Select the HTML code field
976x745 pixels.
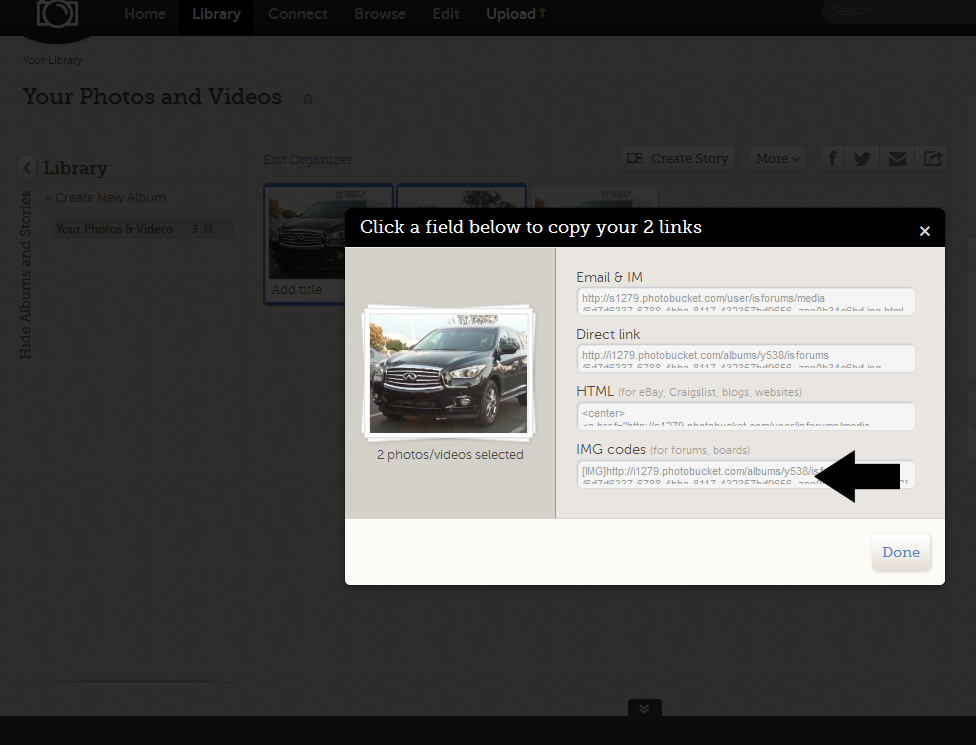click(x=745, y=416)
